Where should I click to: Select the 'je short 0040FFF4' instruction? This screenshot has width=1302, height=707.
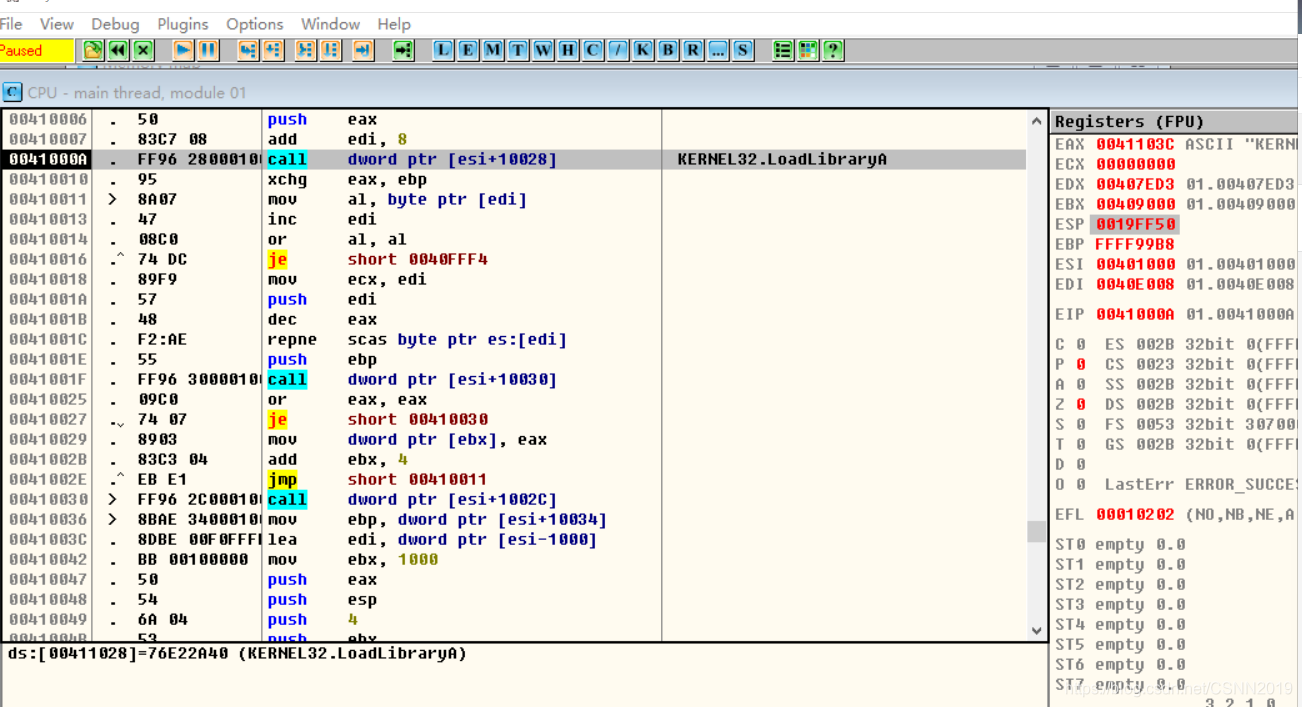[x=514, y=259]
